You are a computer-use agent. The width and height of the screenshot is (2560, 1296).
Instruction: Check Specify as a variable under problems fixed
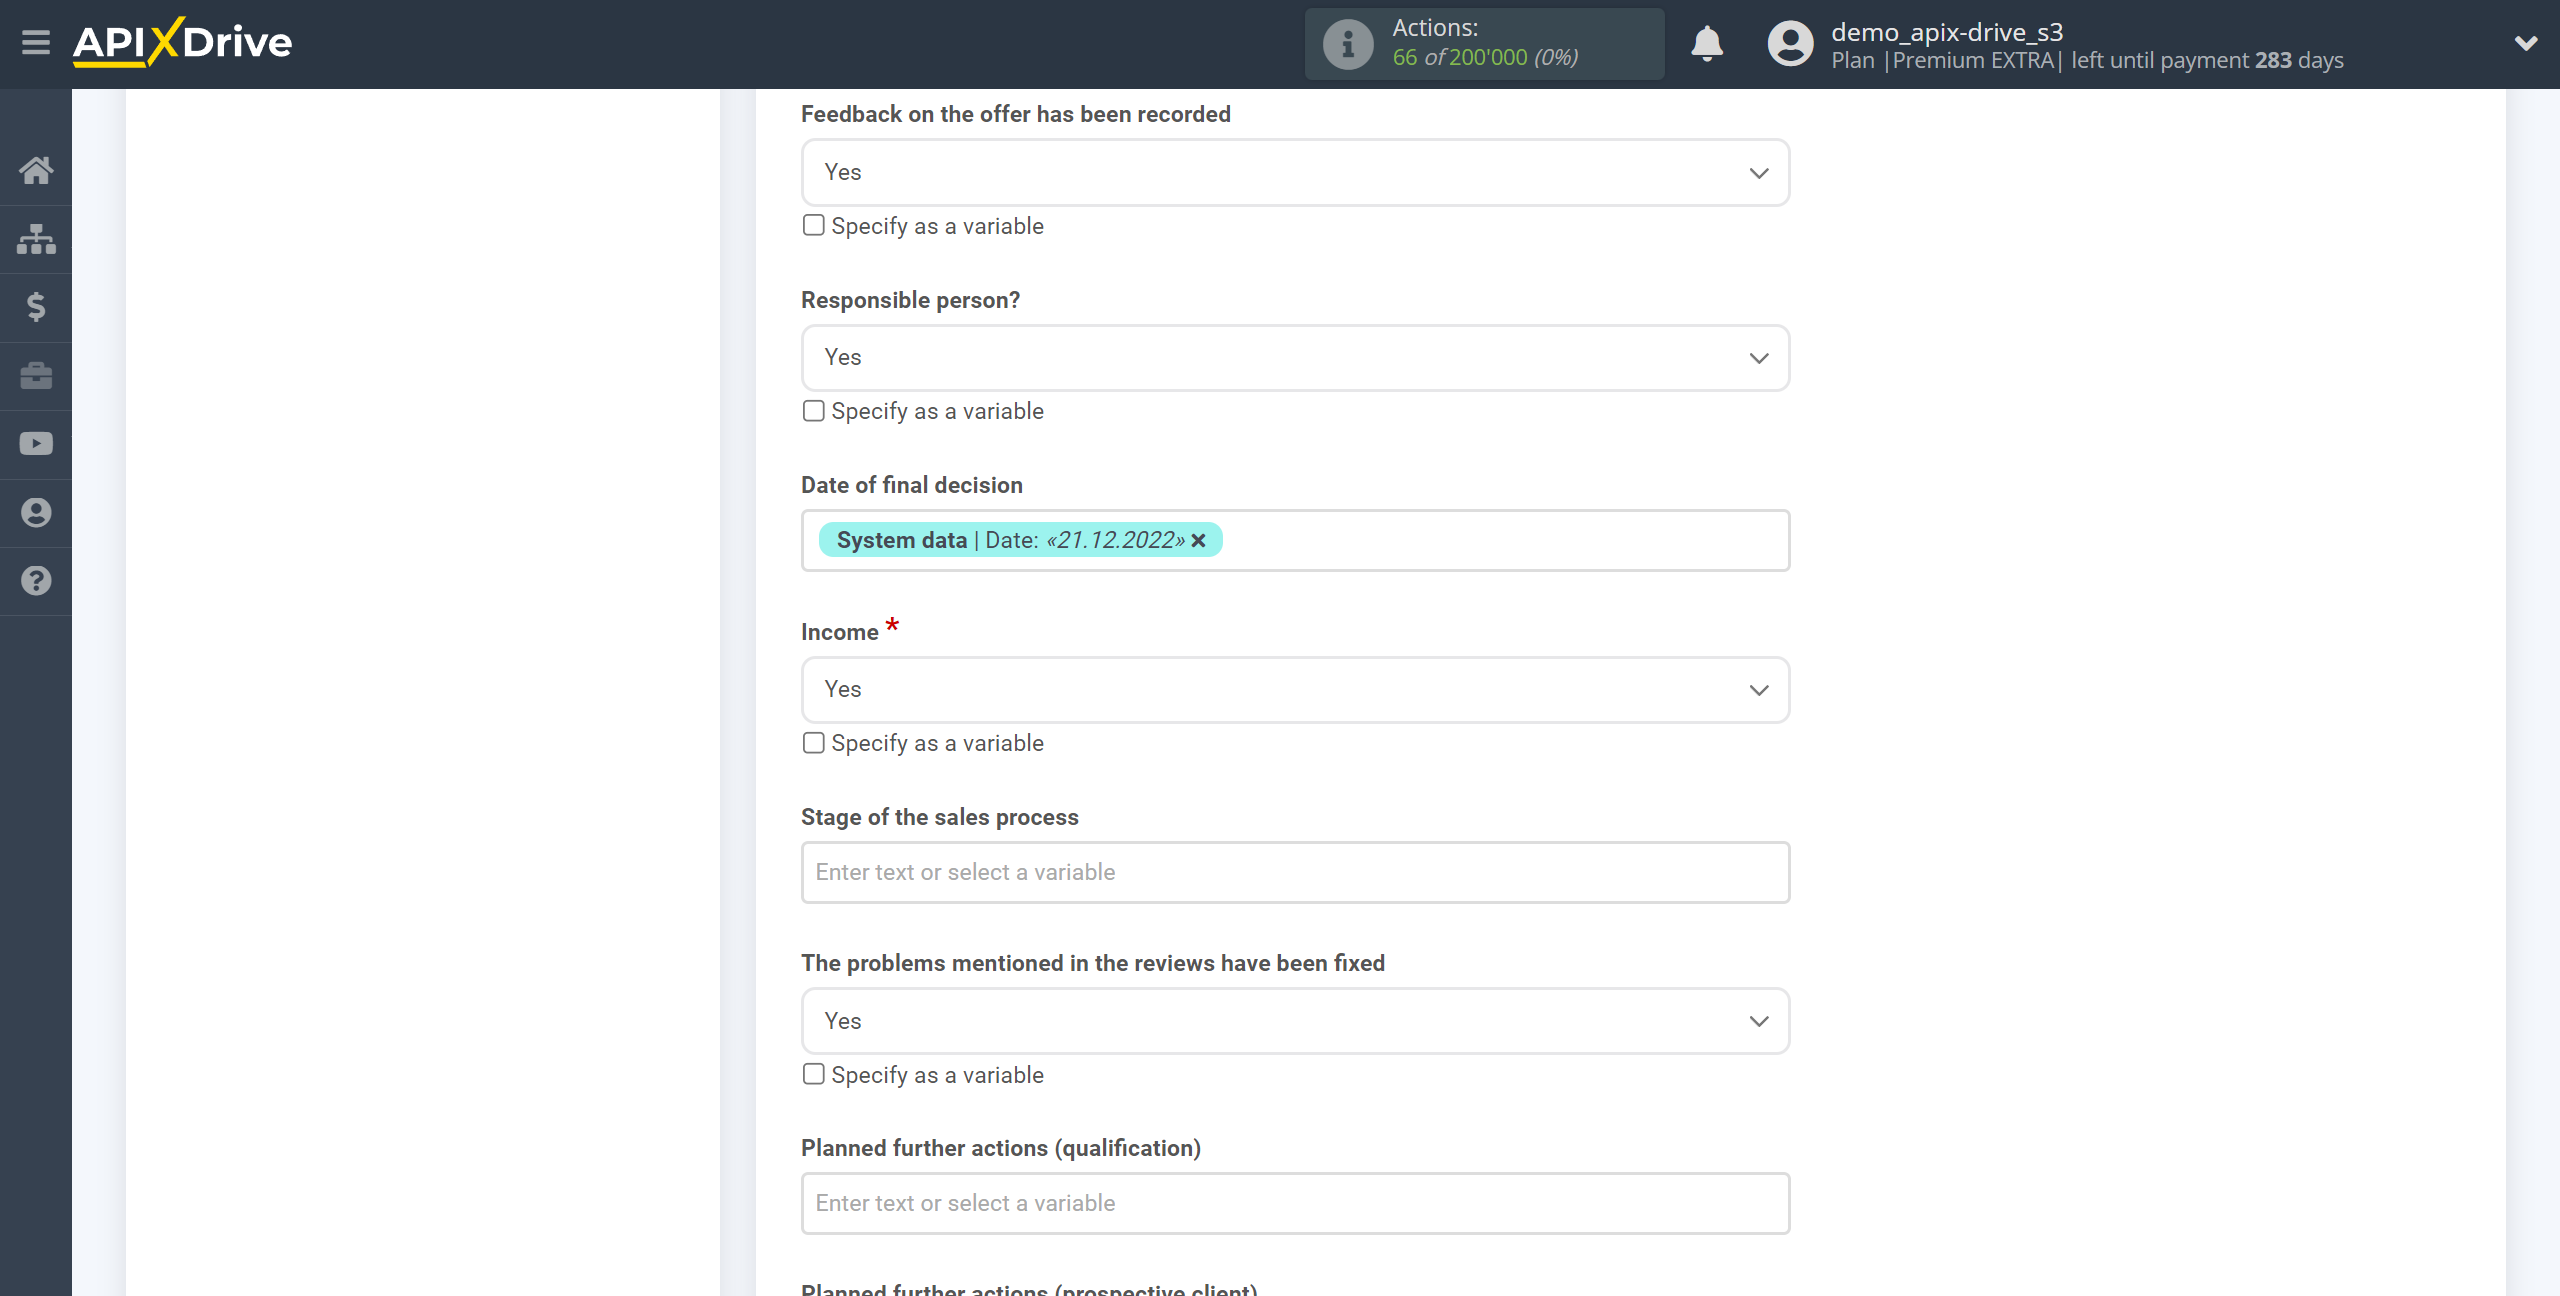[x=814, y=1074]
